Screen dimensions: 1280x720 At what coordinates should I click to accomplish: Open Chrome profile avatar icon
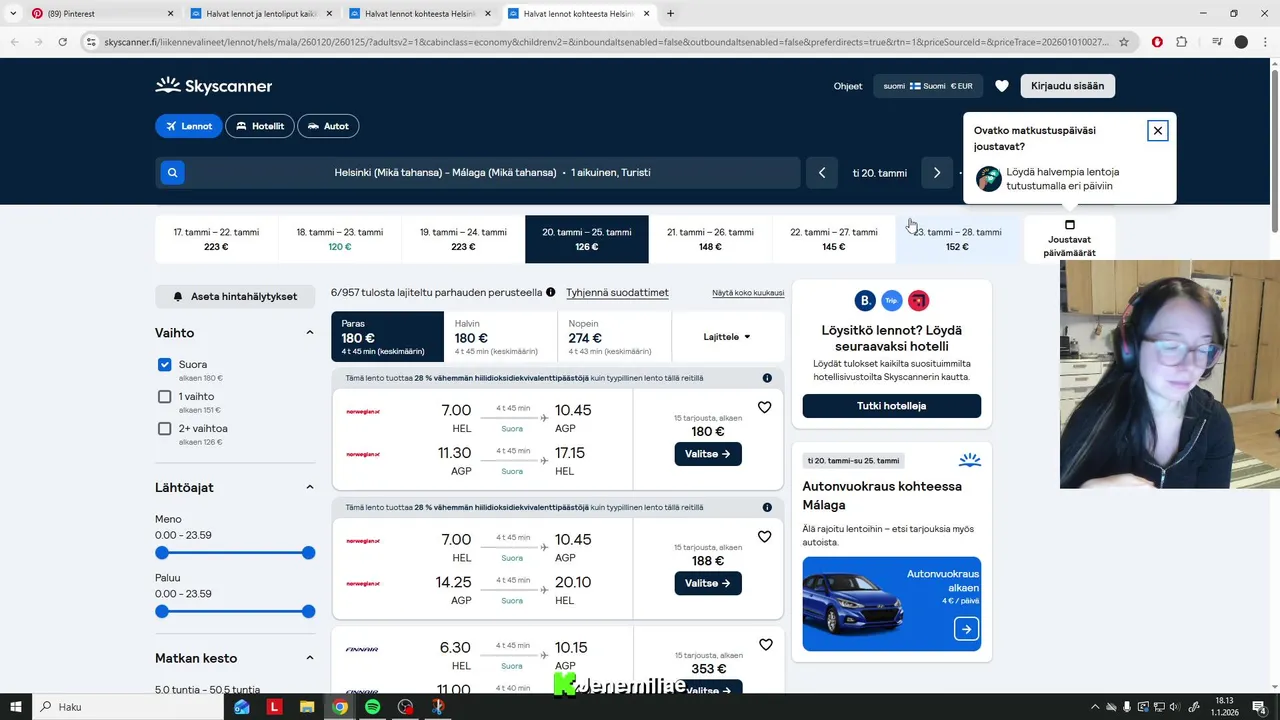pos(1241,42)
